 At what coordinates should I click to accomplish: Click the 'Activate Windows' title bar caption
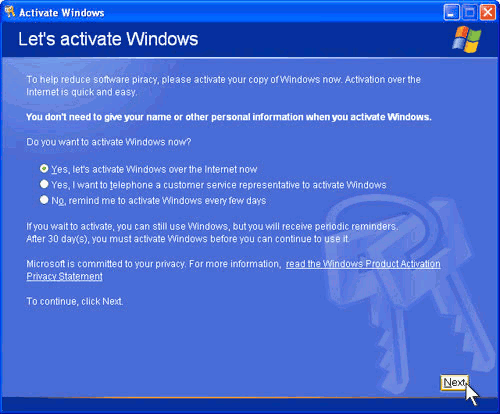tap(62, 13)
